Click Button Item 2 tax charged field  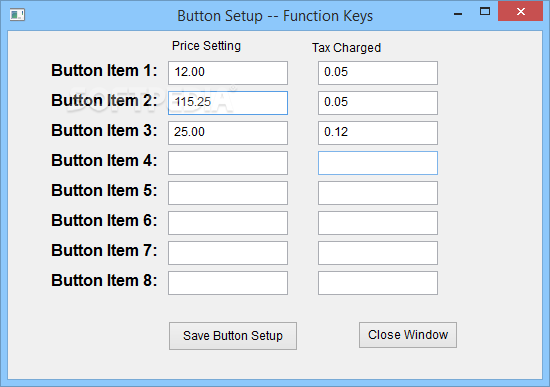(x=378, y=103)
